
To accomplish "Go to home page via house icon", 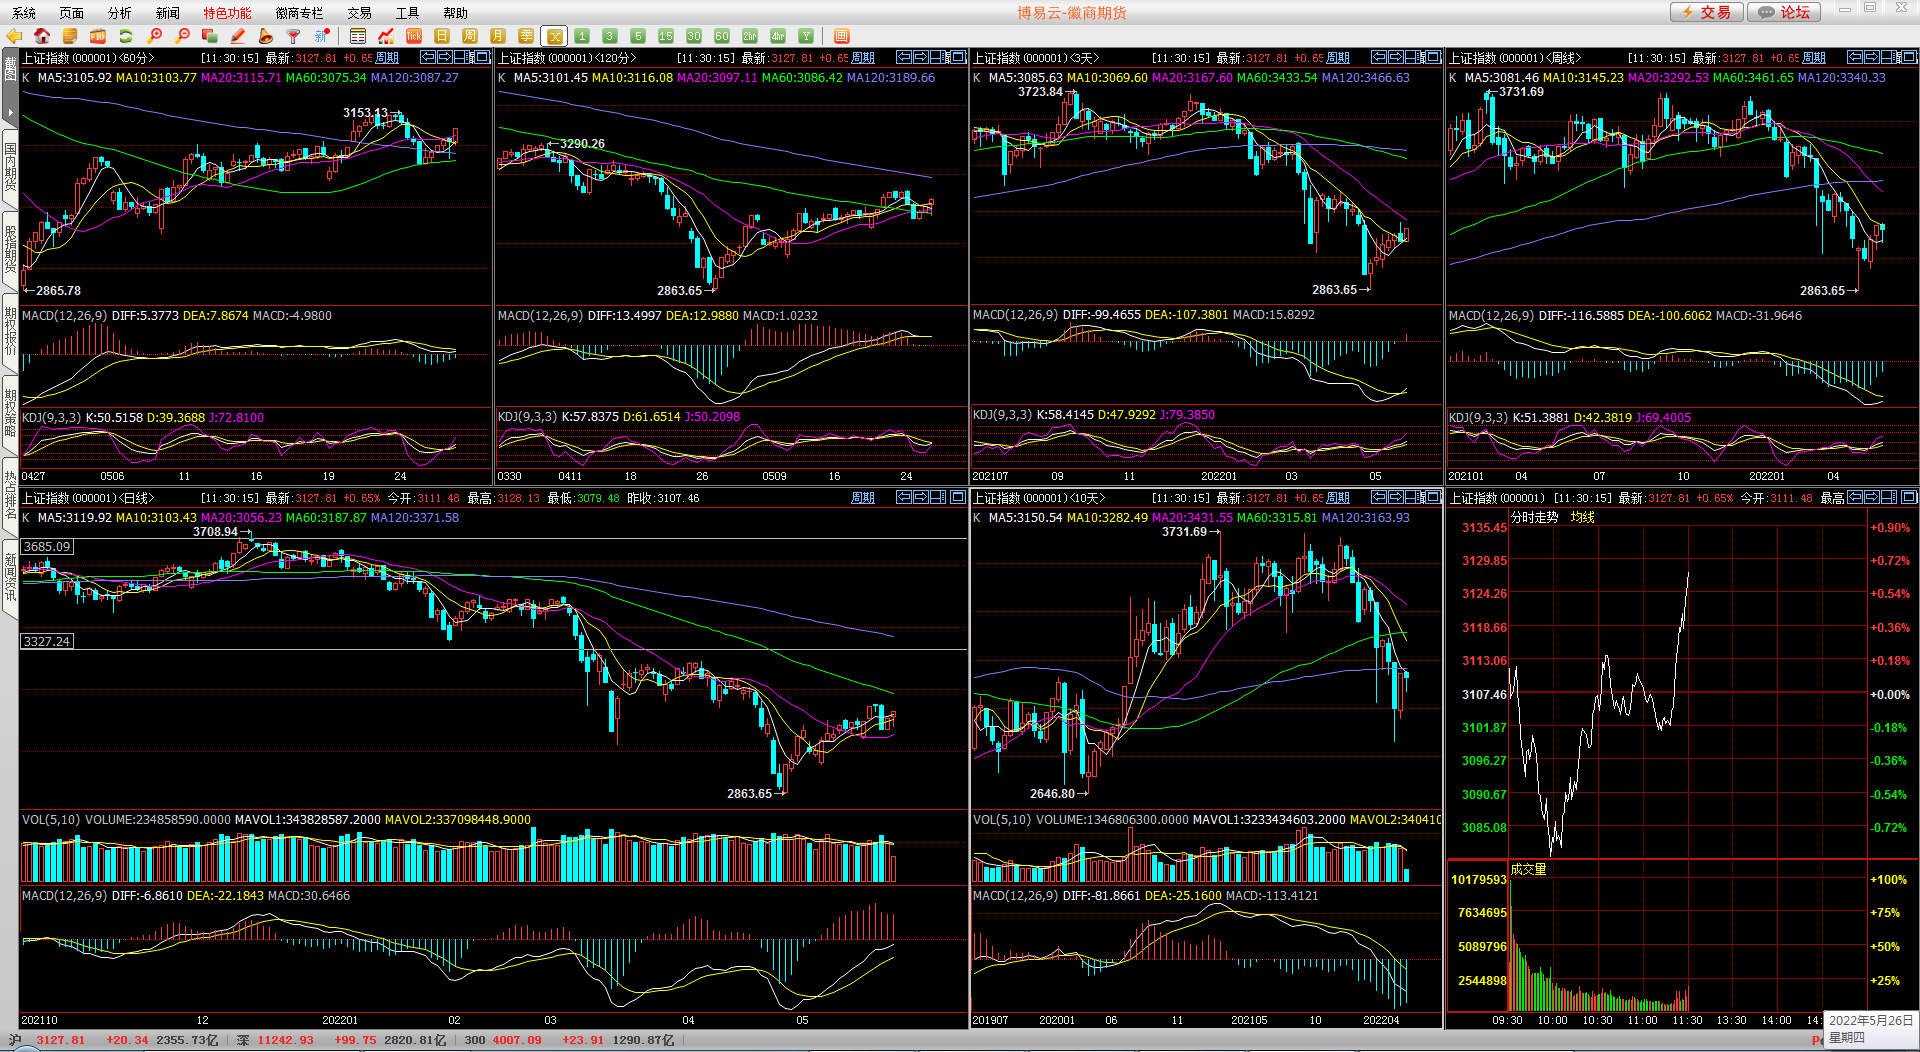I will pyautogui.click(x=42, y=36).
